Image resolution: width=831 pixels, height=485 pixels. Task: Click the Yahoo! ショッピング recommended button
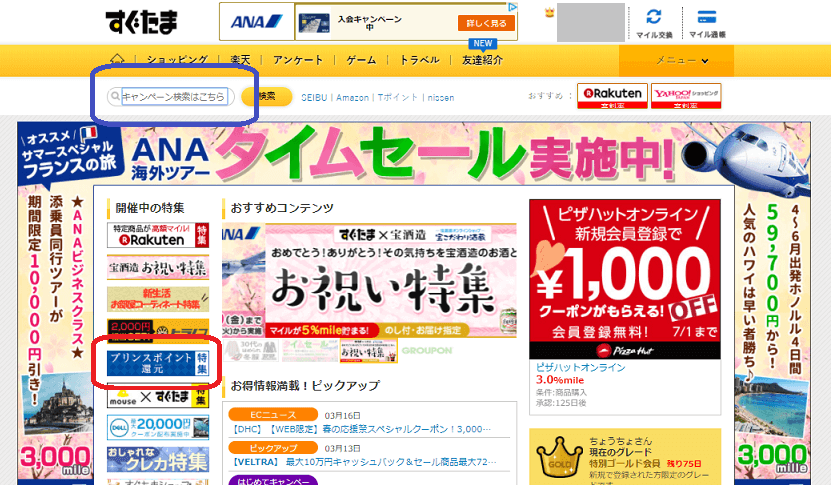point(686,96)
